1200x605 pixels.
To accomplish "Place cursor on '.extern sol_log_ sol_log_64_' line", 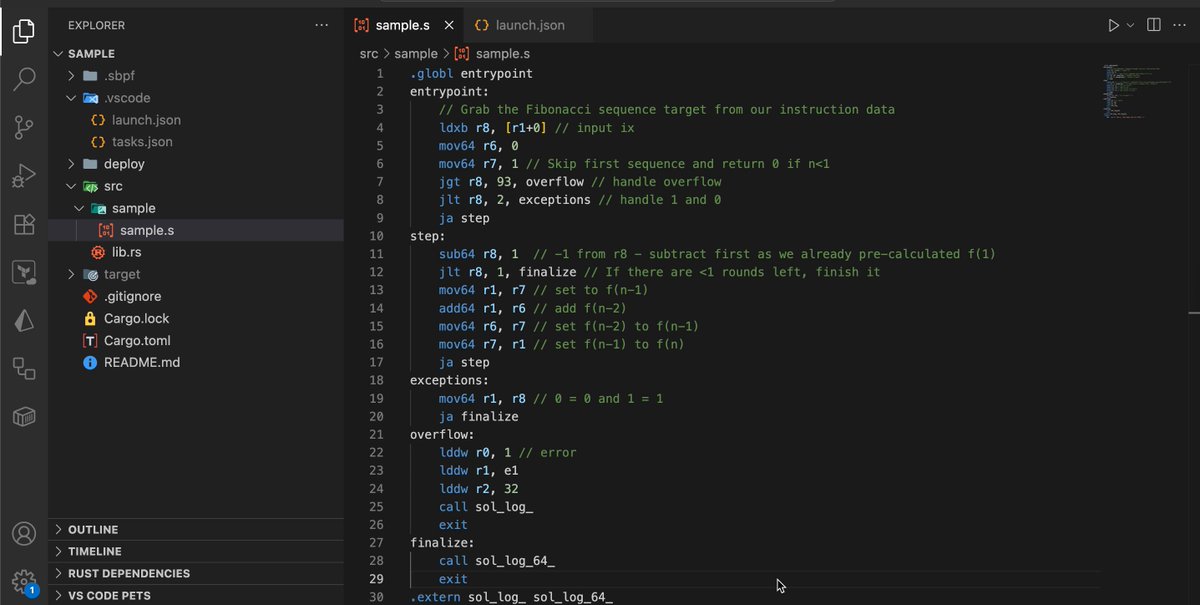I will coord(511,597).
